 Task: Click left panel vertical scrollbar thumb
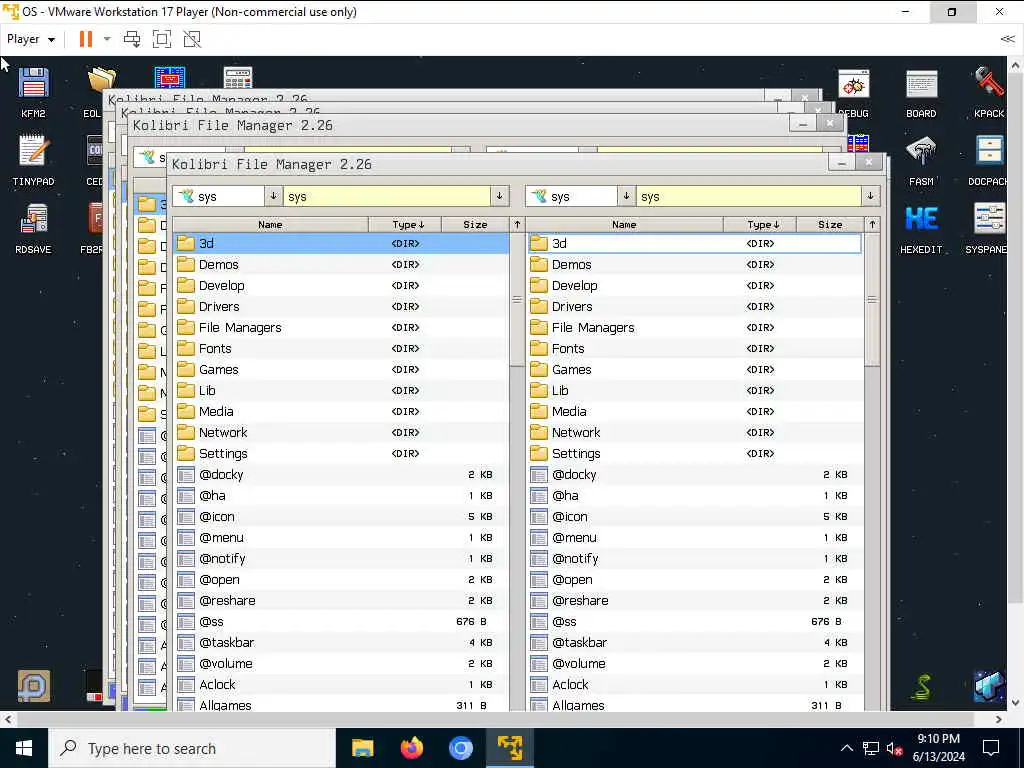tap(517, 300)
